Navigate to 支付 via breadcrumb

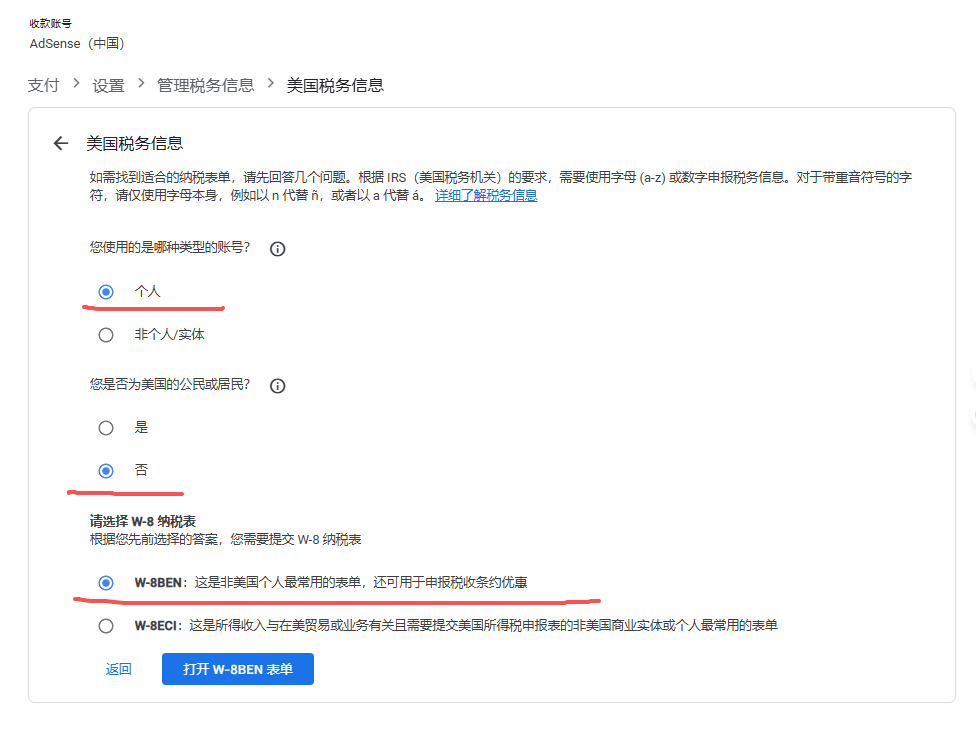point(43,86)
